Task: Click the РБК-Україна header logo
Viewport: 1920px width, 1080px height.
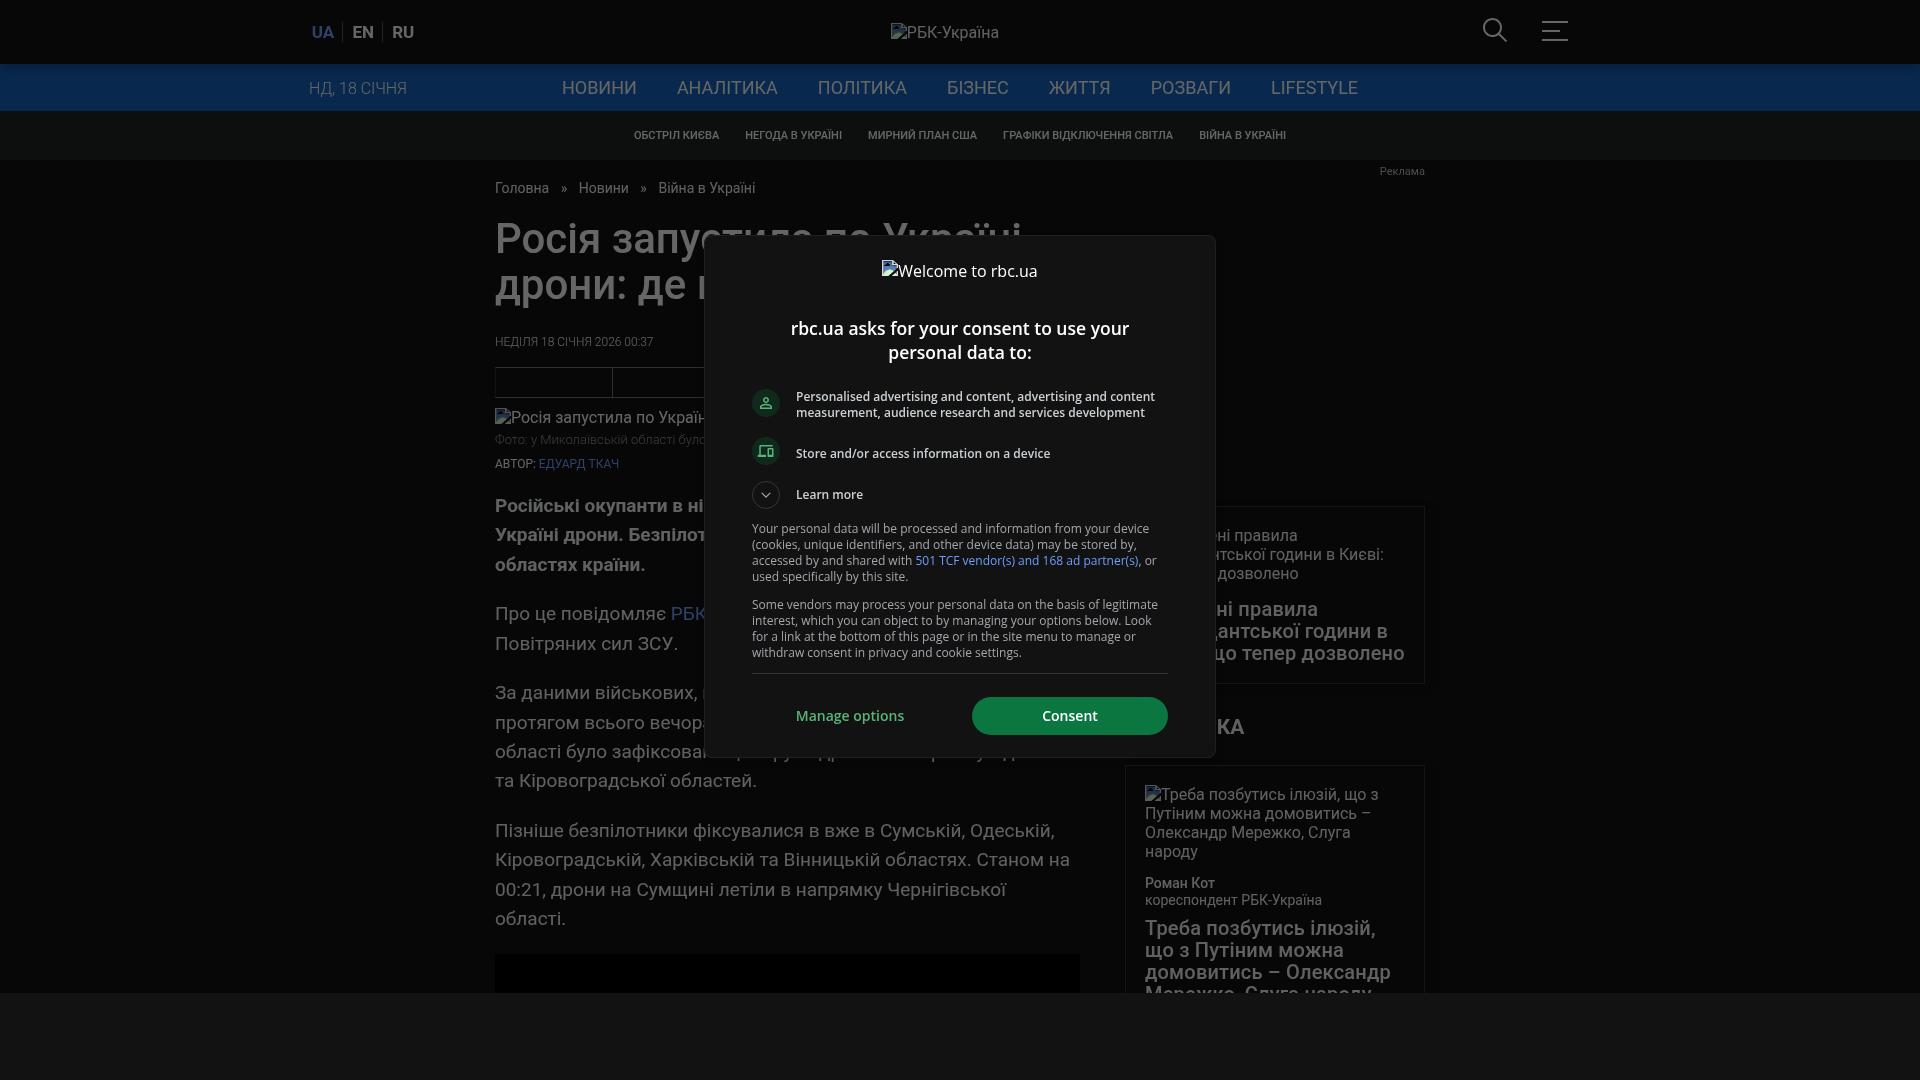Action: point(944,32)
